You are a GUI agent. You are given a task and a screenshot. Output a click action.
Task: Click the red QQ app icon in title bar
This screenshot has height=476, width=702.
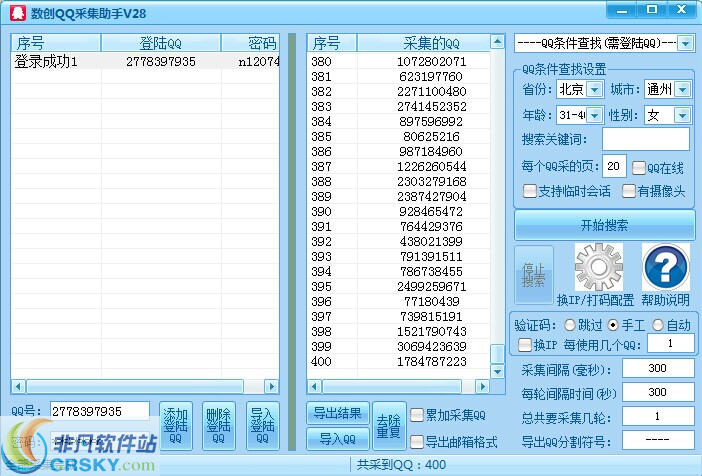pyautogui.click(x=18, y=13)
